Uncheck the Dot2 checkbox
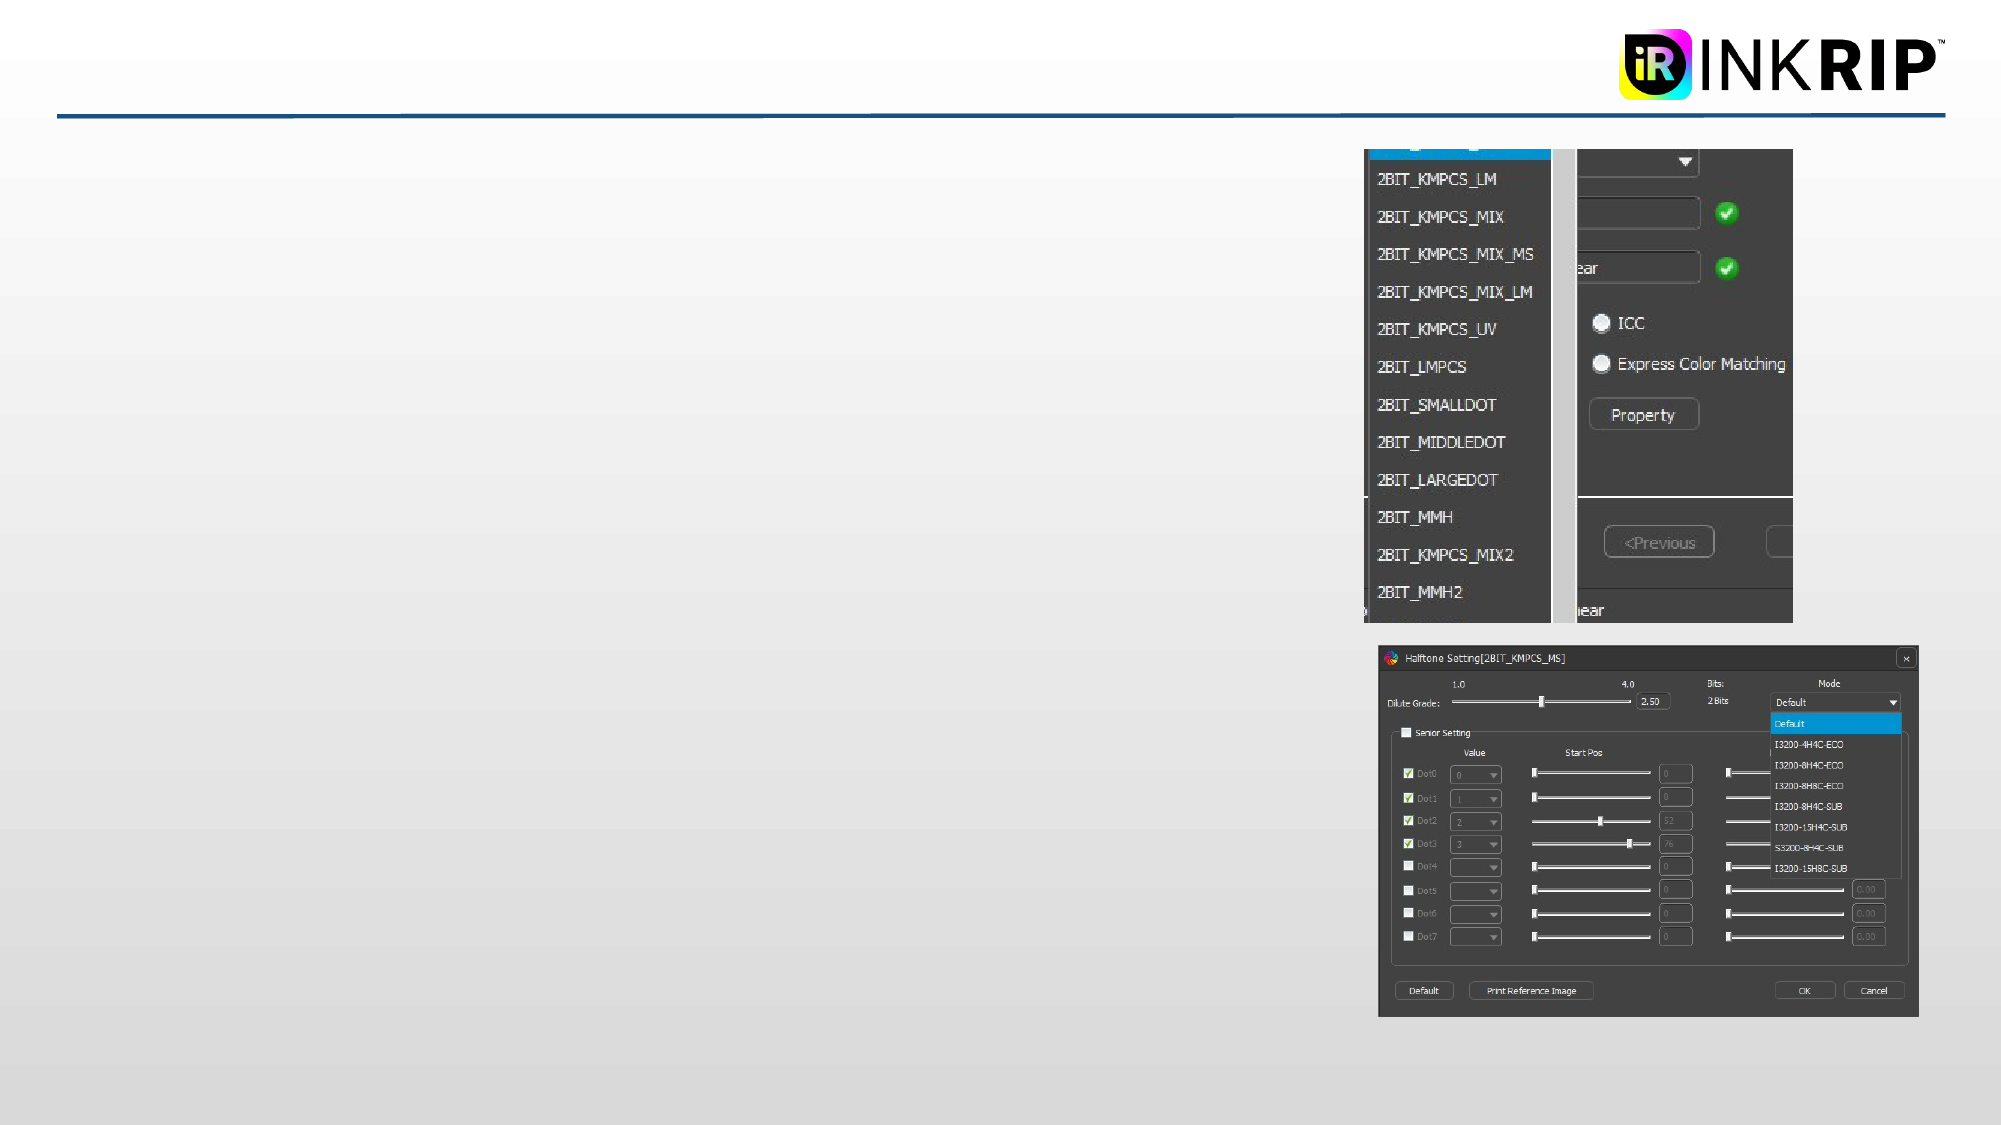The image size is (2001, 1125). click(1408, 821)
